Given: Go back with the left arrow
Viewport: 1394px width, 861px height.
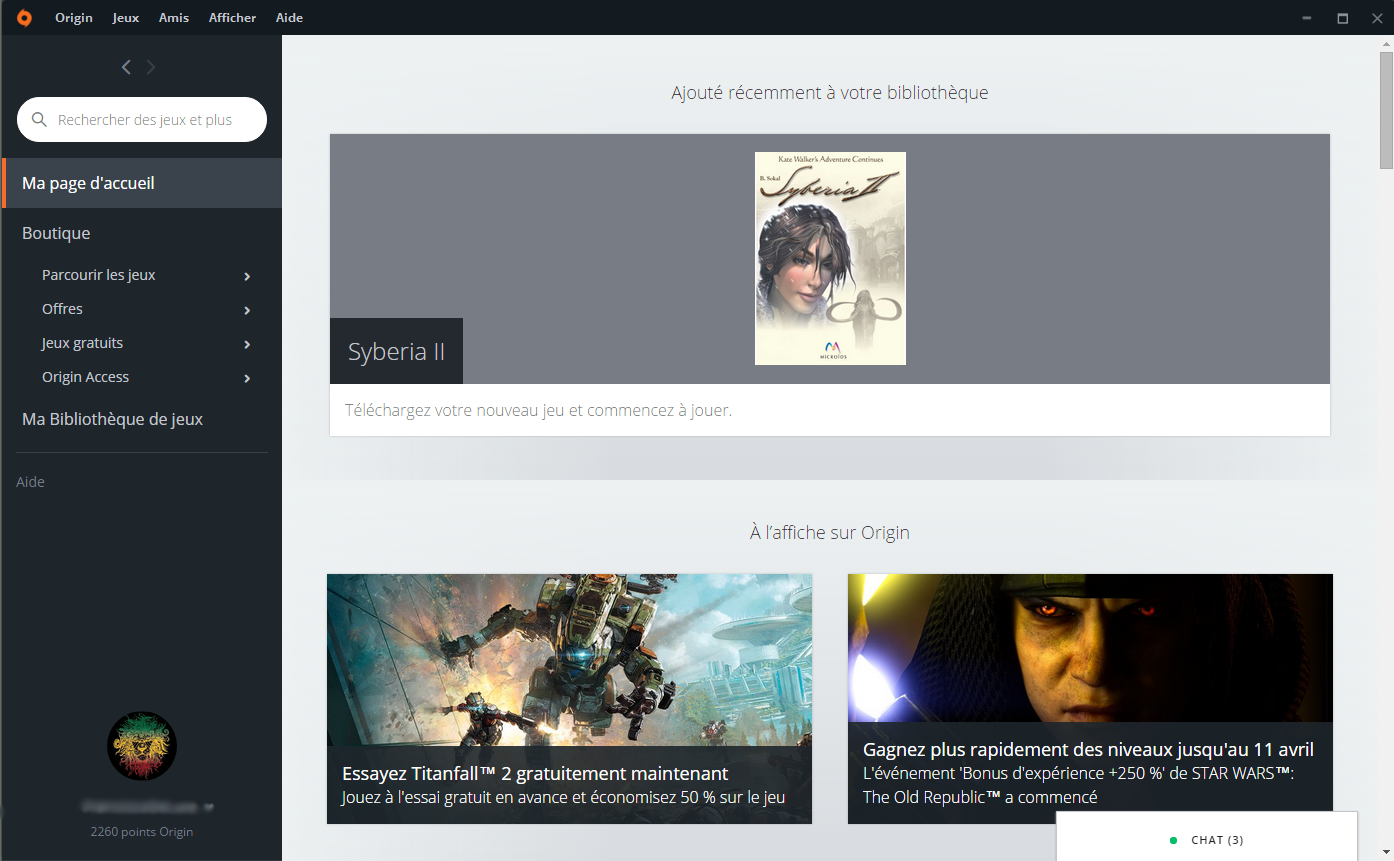Looking at the screenshot, I should tap(126, 67).
